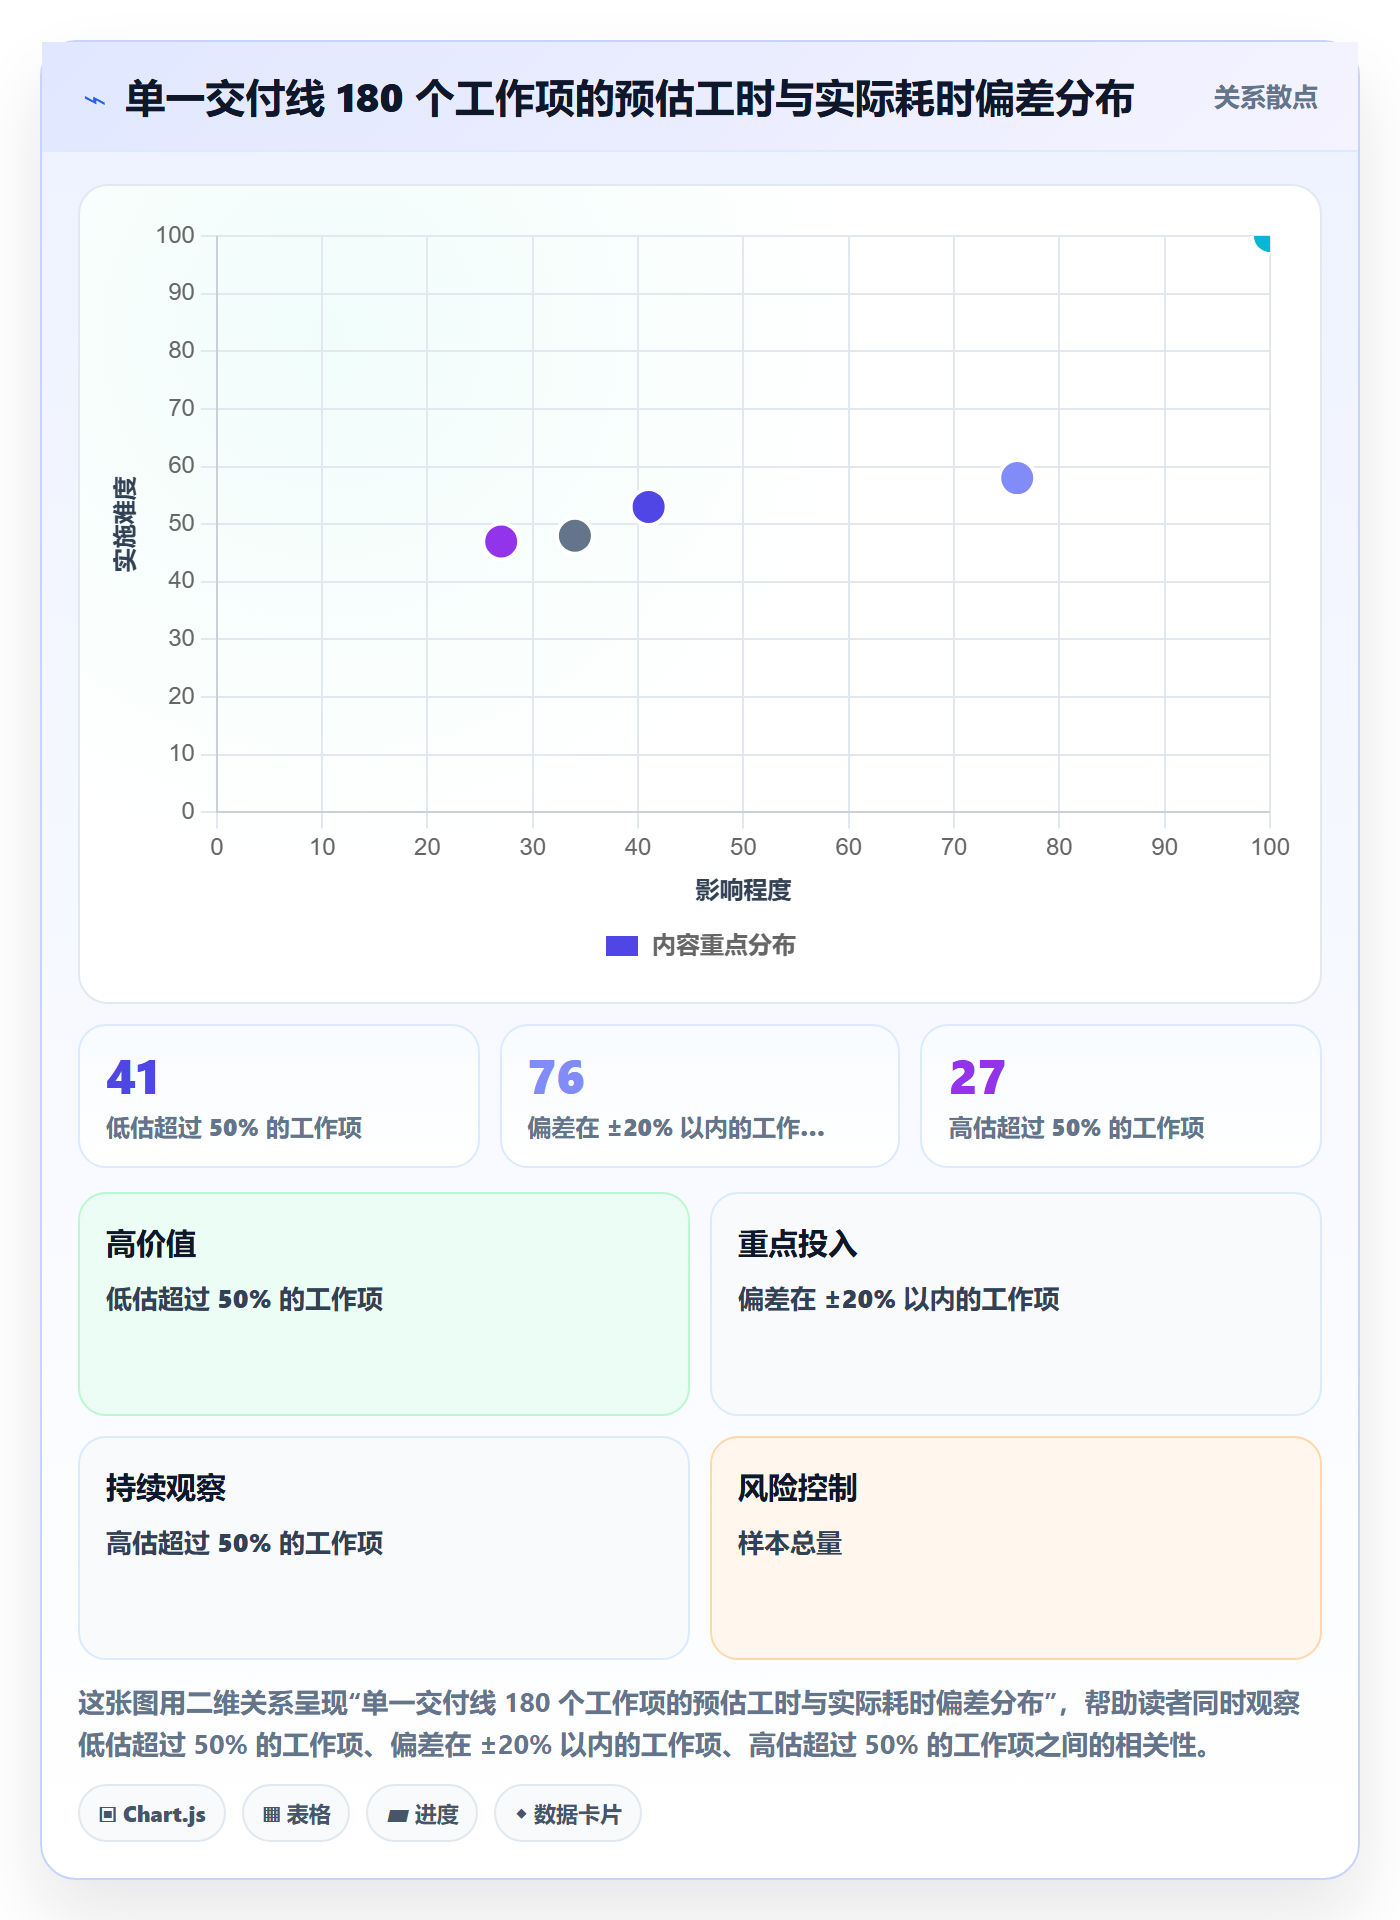Select the purple data point in the scatter chart
Viewport: 1400px width, 1920px height.
[501, 541]
